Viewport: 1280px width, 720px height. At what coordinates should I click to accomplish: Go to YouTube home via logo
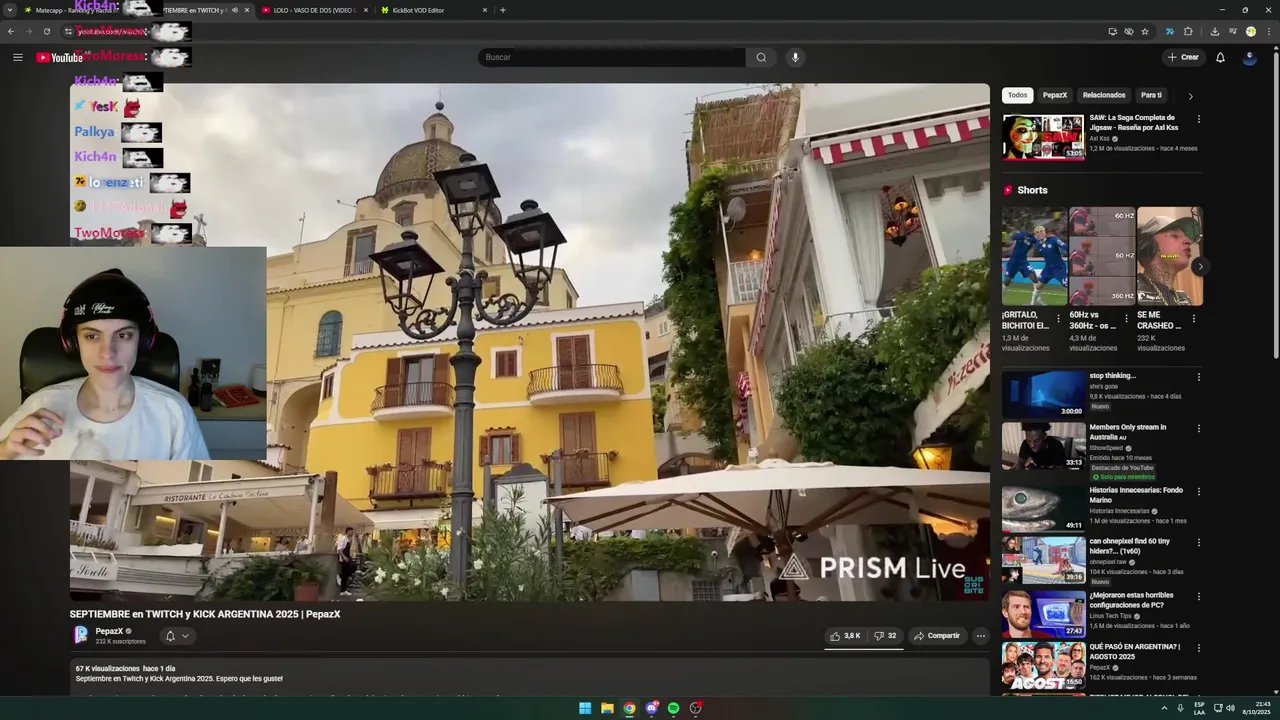(x=59, y=57)
